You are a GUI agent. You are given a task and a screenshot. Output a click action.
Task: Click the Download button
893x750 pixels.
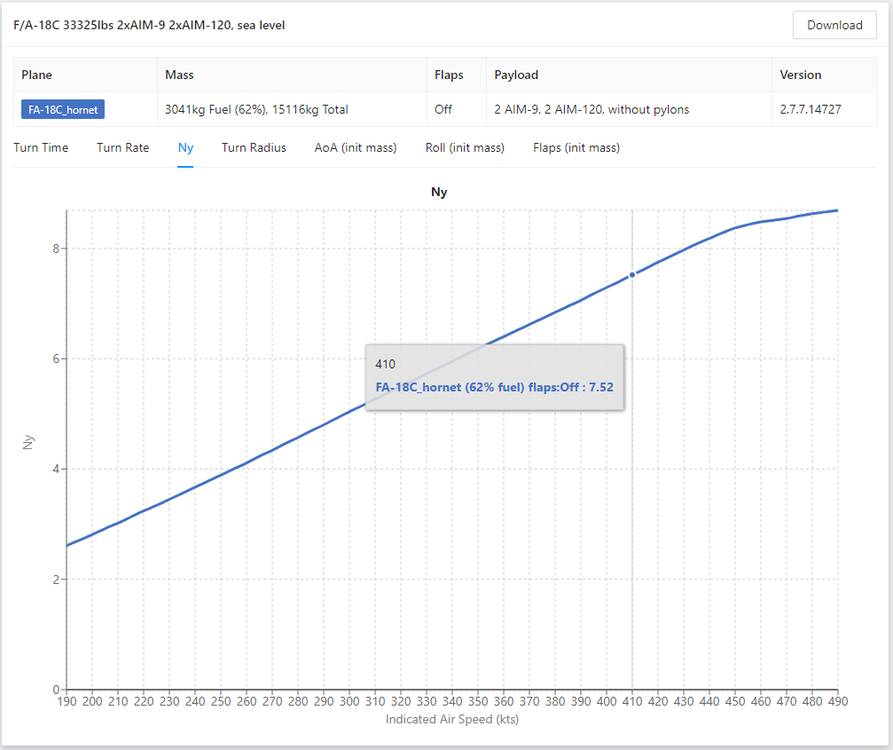point(834,25)
